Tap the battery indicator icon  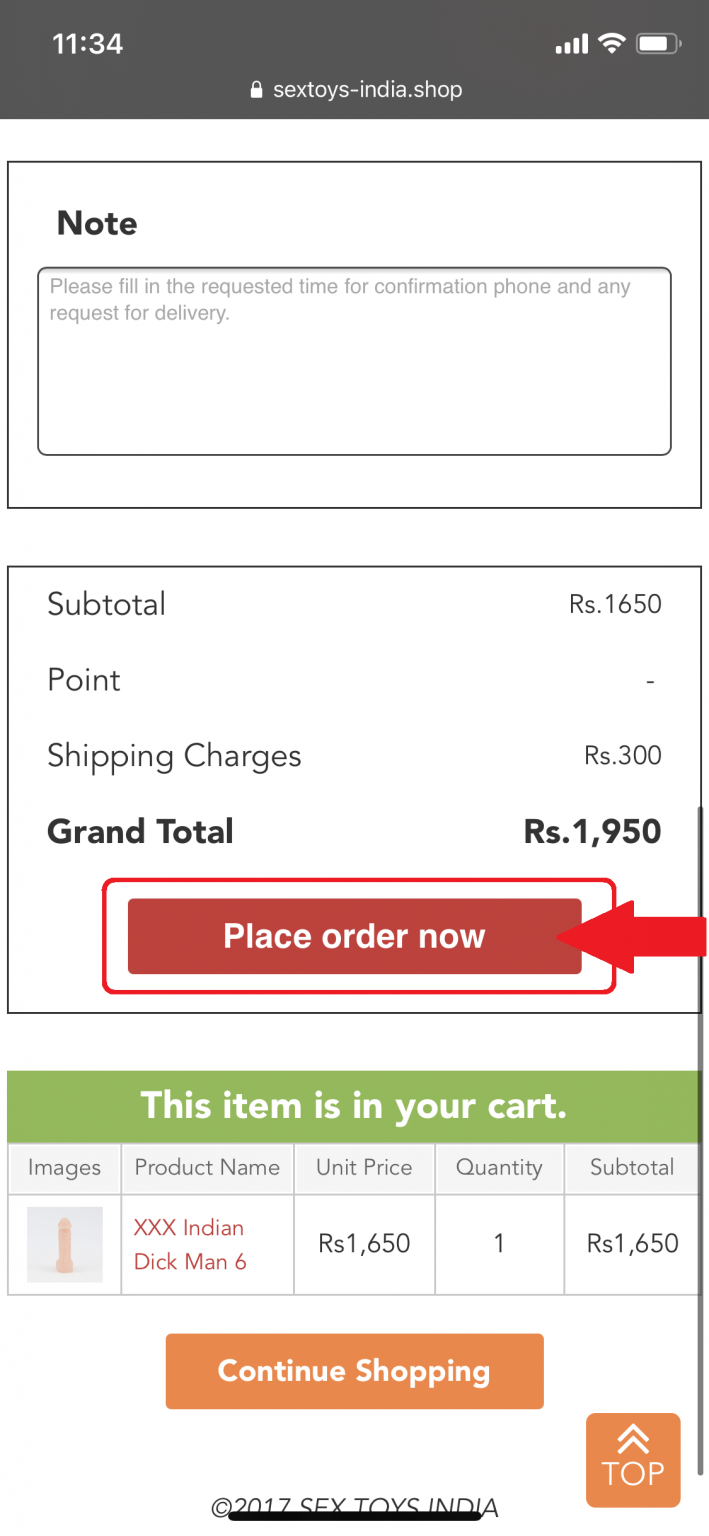tap(658, 44)
